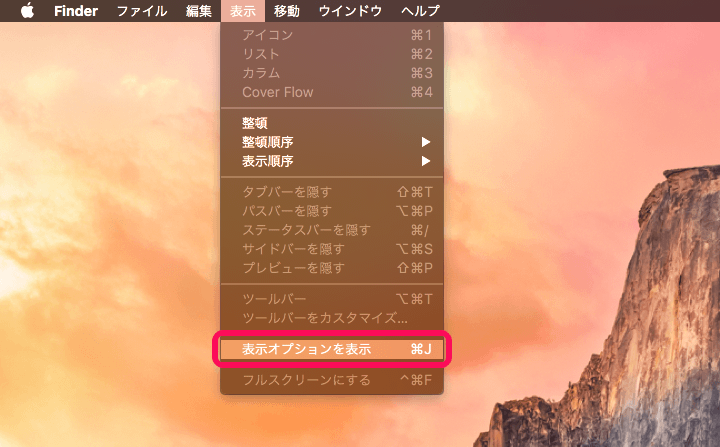Open the 編集 menu
720x447 pixels.
pos(199,11)
